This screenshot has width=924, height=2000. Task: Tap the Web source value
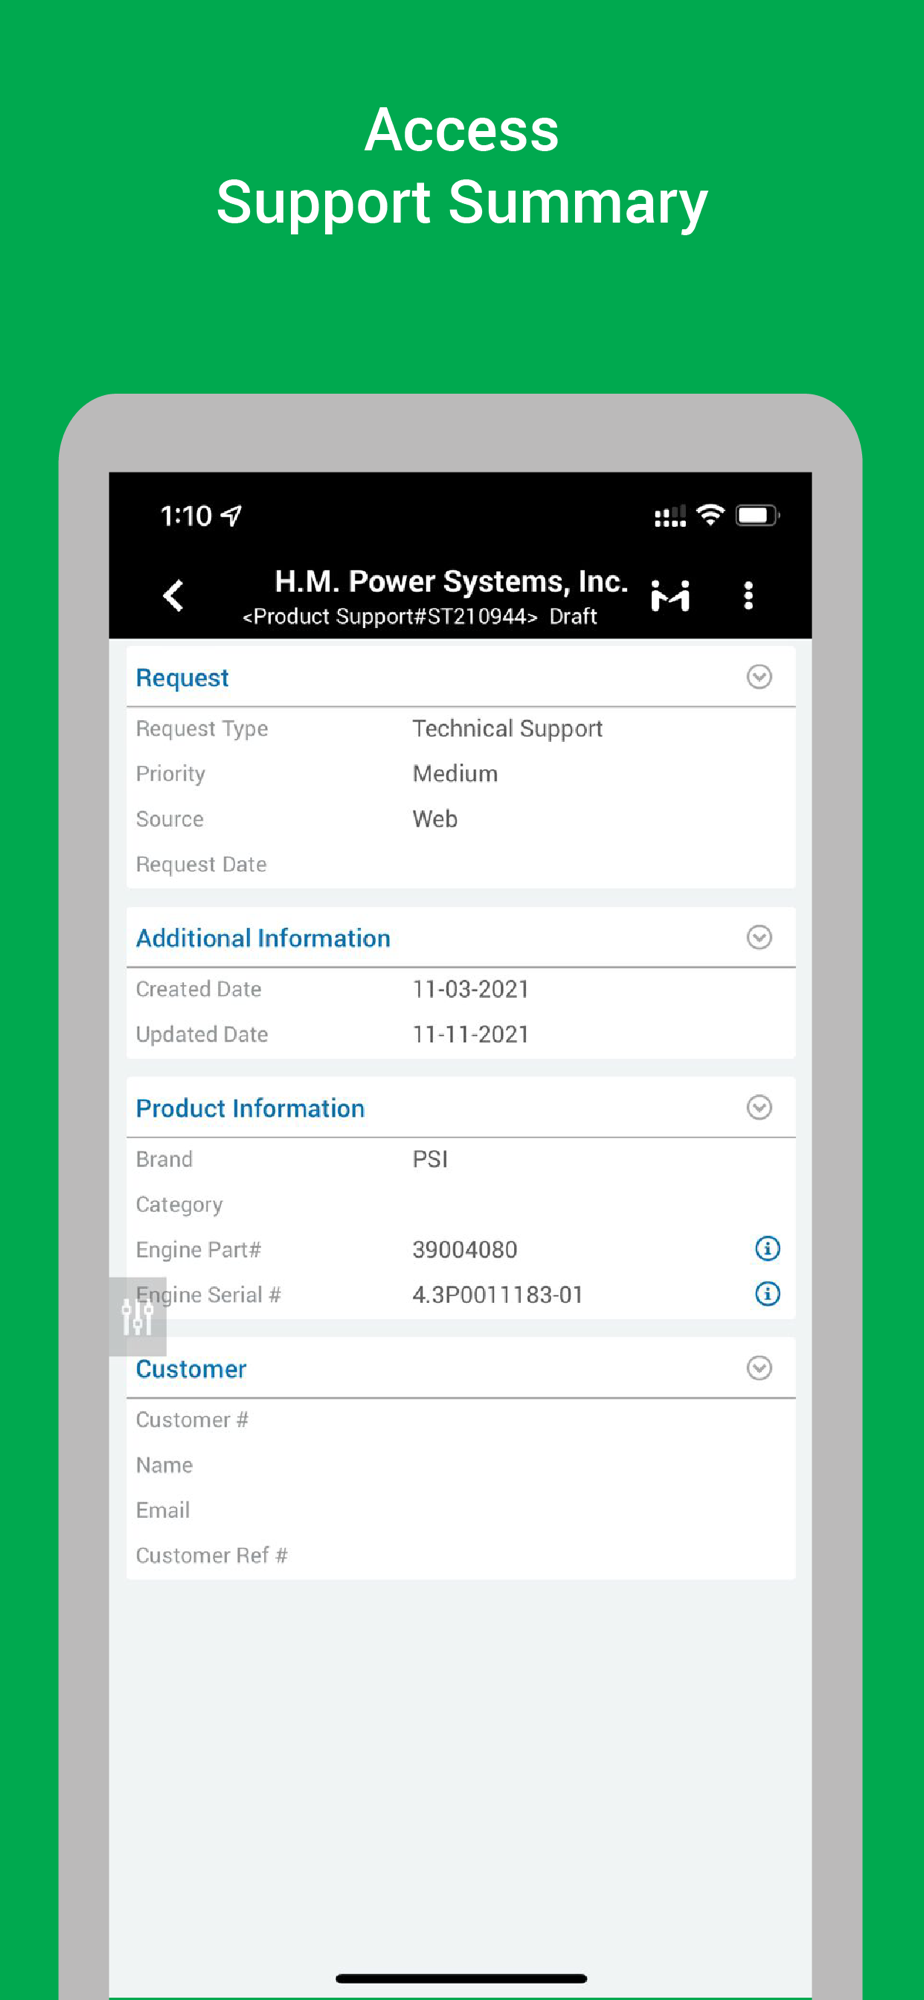coord(435,819)
